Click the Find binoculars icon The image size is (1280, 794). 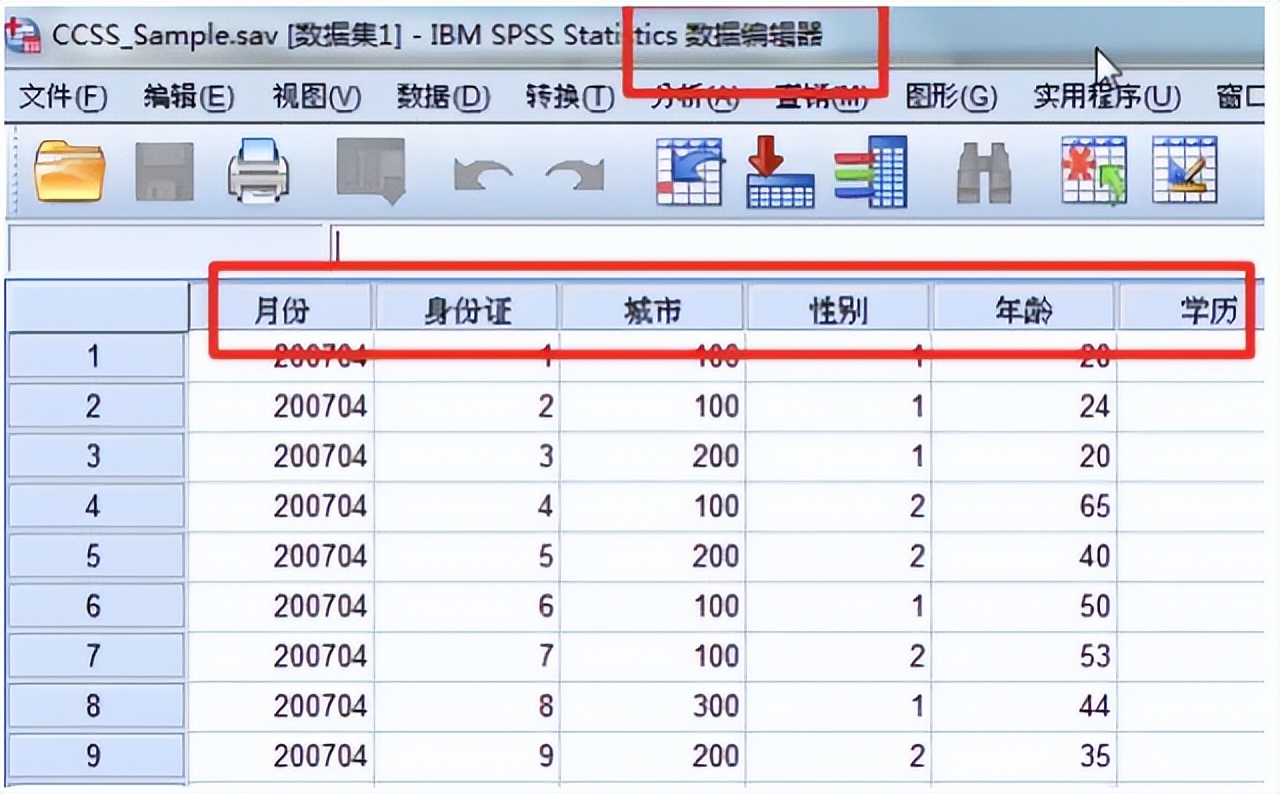click(x=985, y=172)
